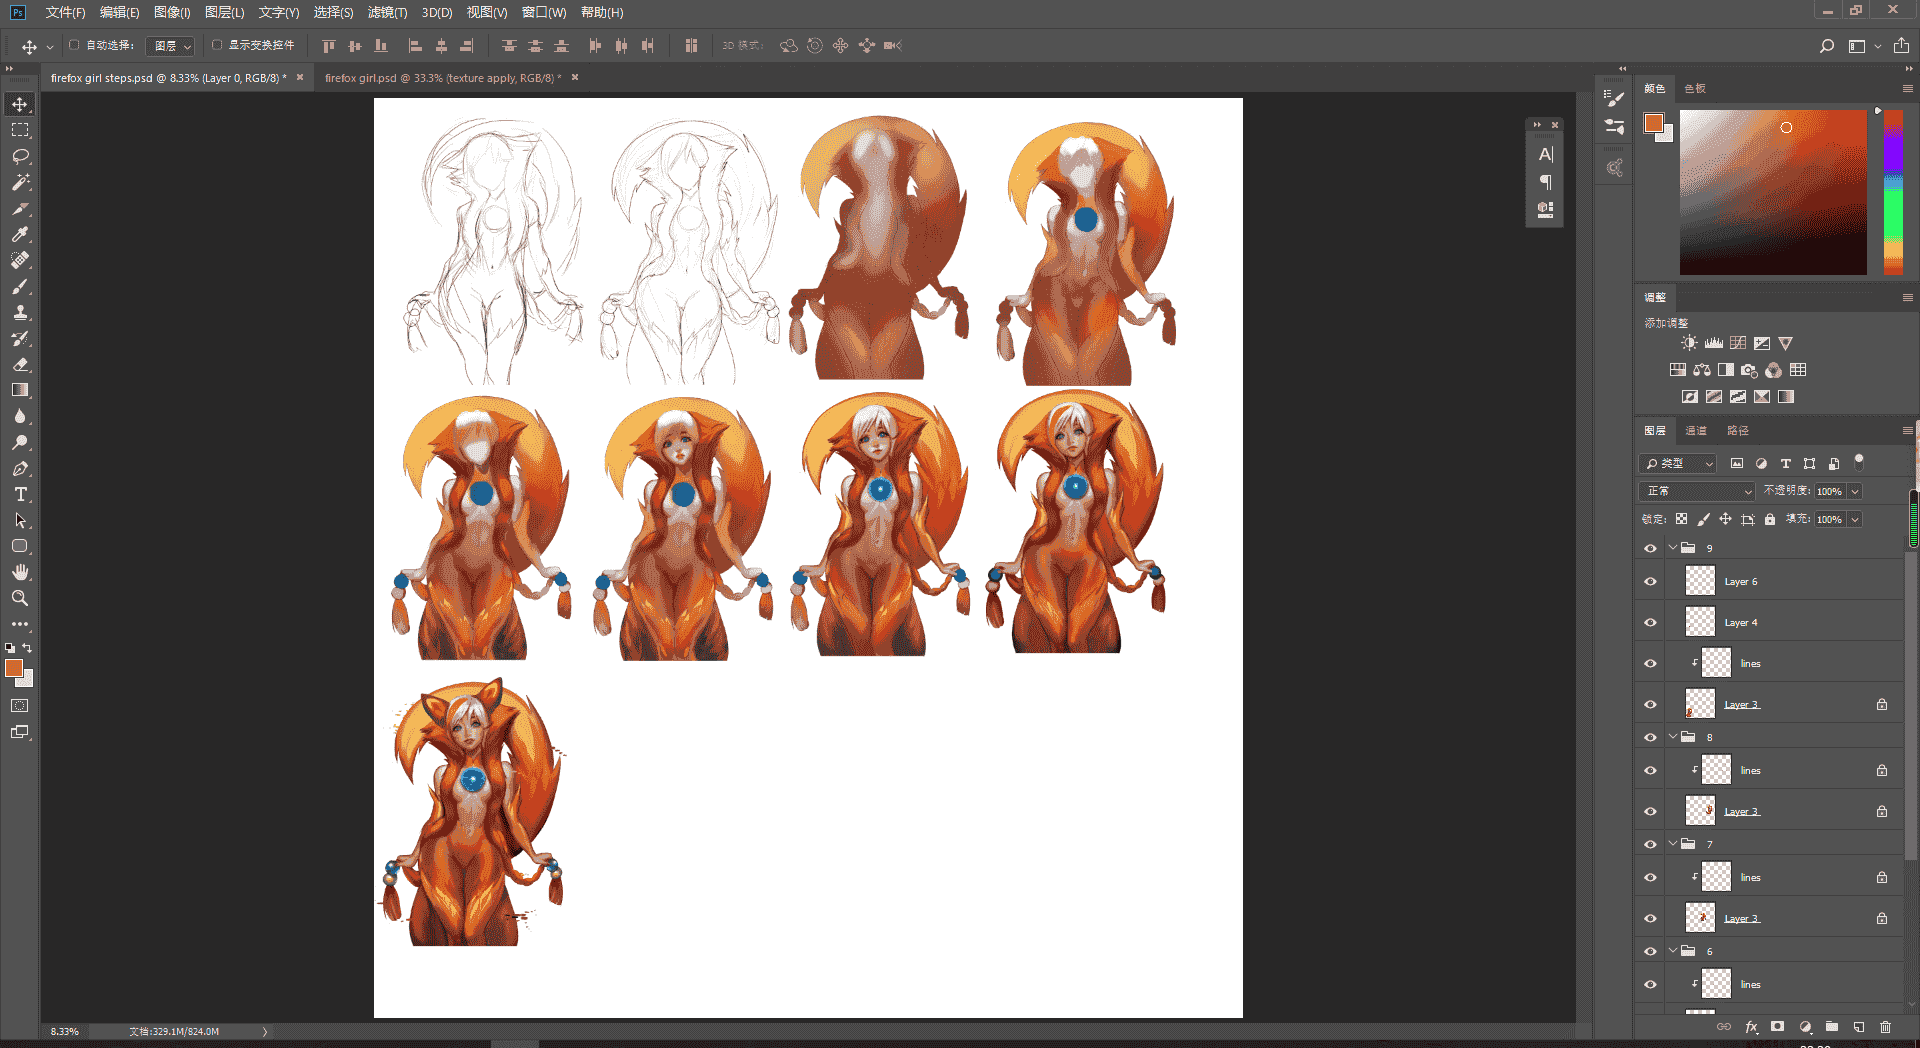Click the foreground color swatch in toolbar
This screenshot has height=1048, width=1920.
click(14, 668)
